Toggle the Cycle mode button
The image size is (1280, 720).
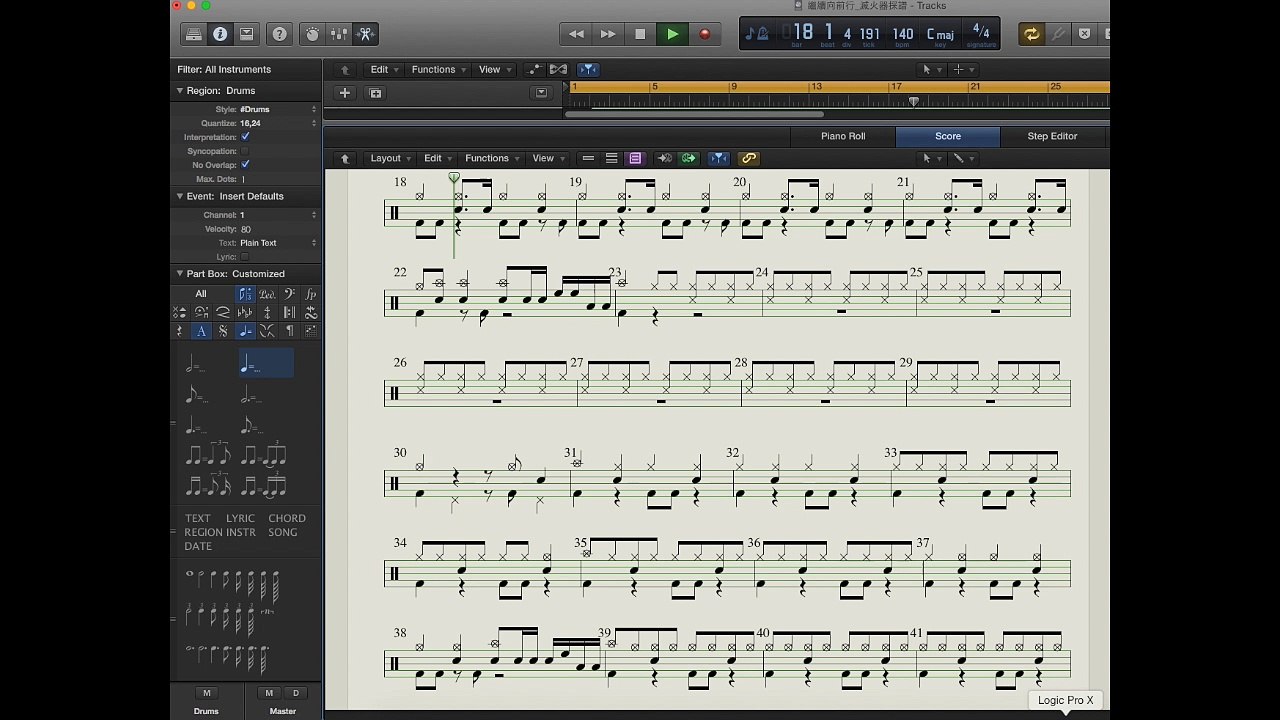(1031, 34)
